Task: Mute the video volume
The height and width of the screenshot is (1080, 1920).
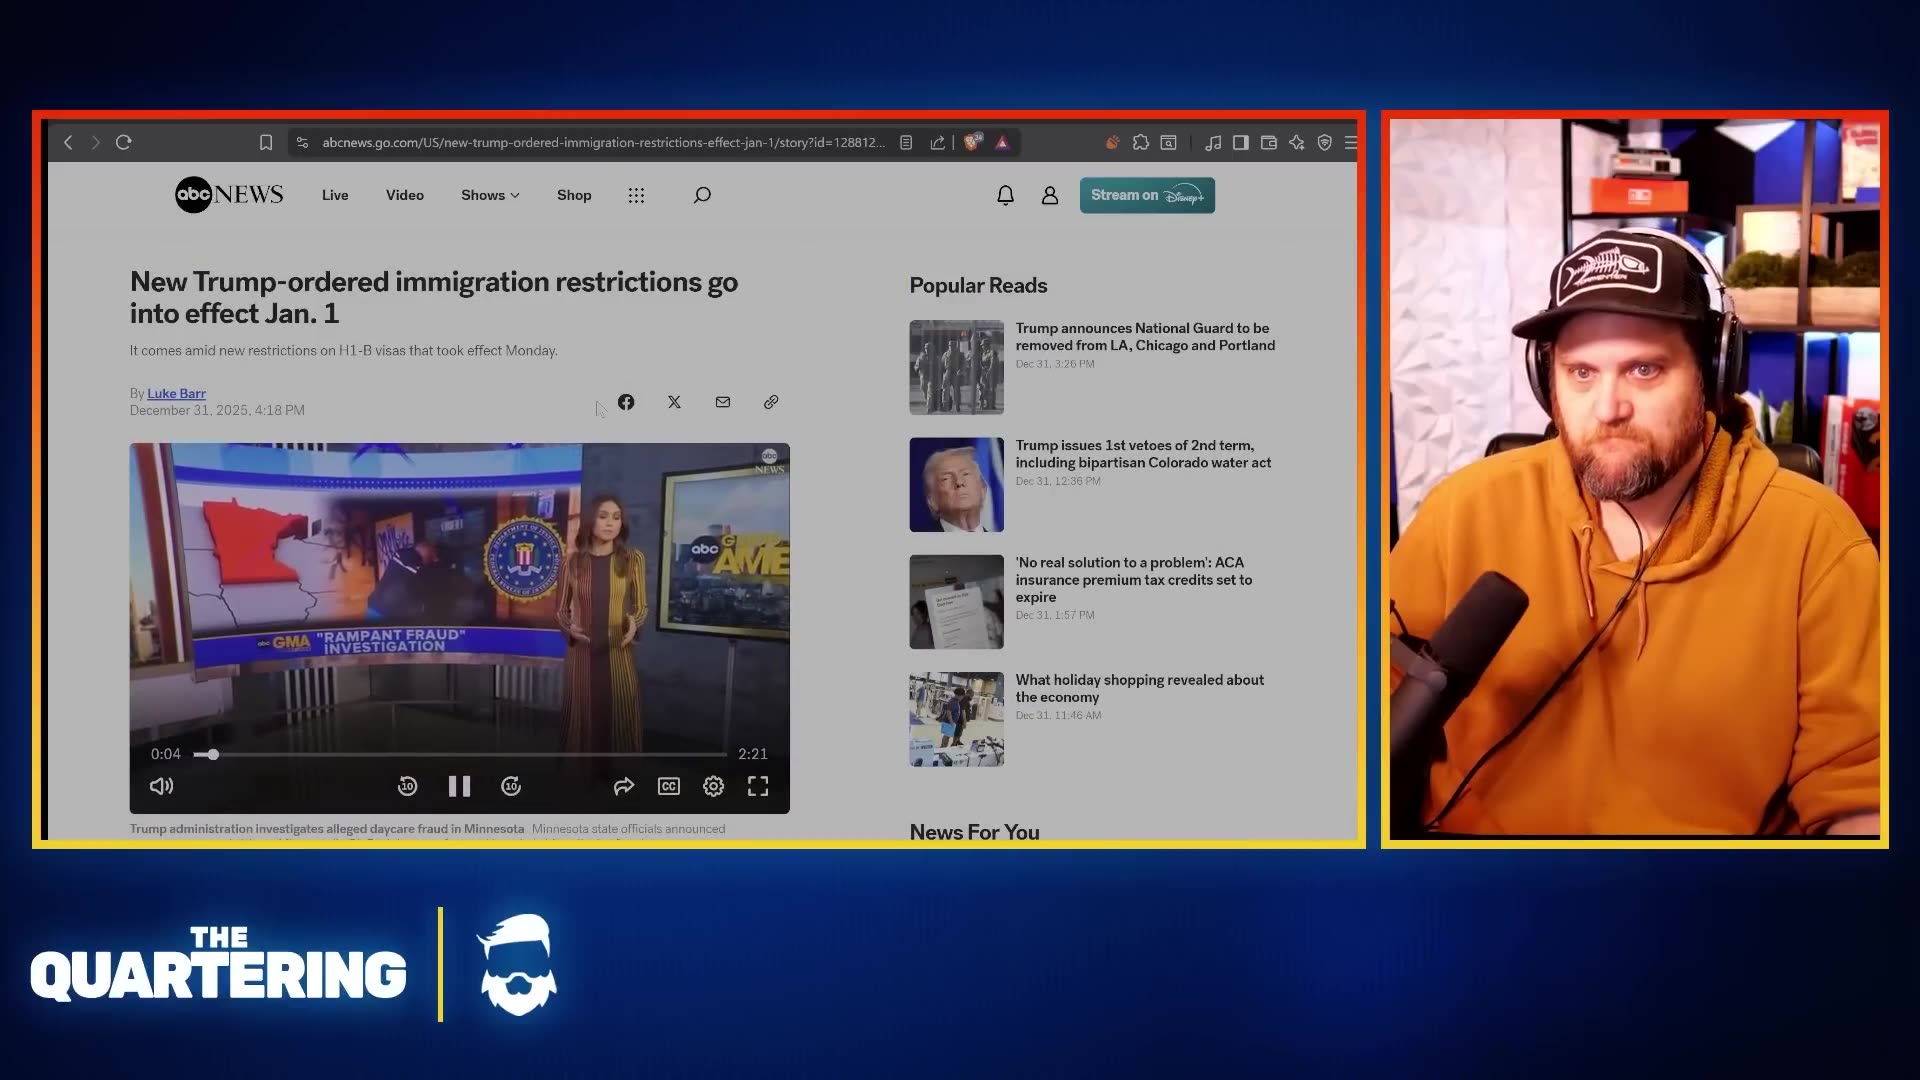Action: coord(161,787)
